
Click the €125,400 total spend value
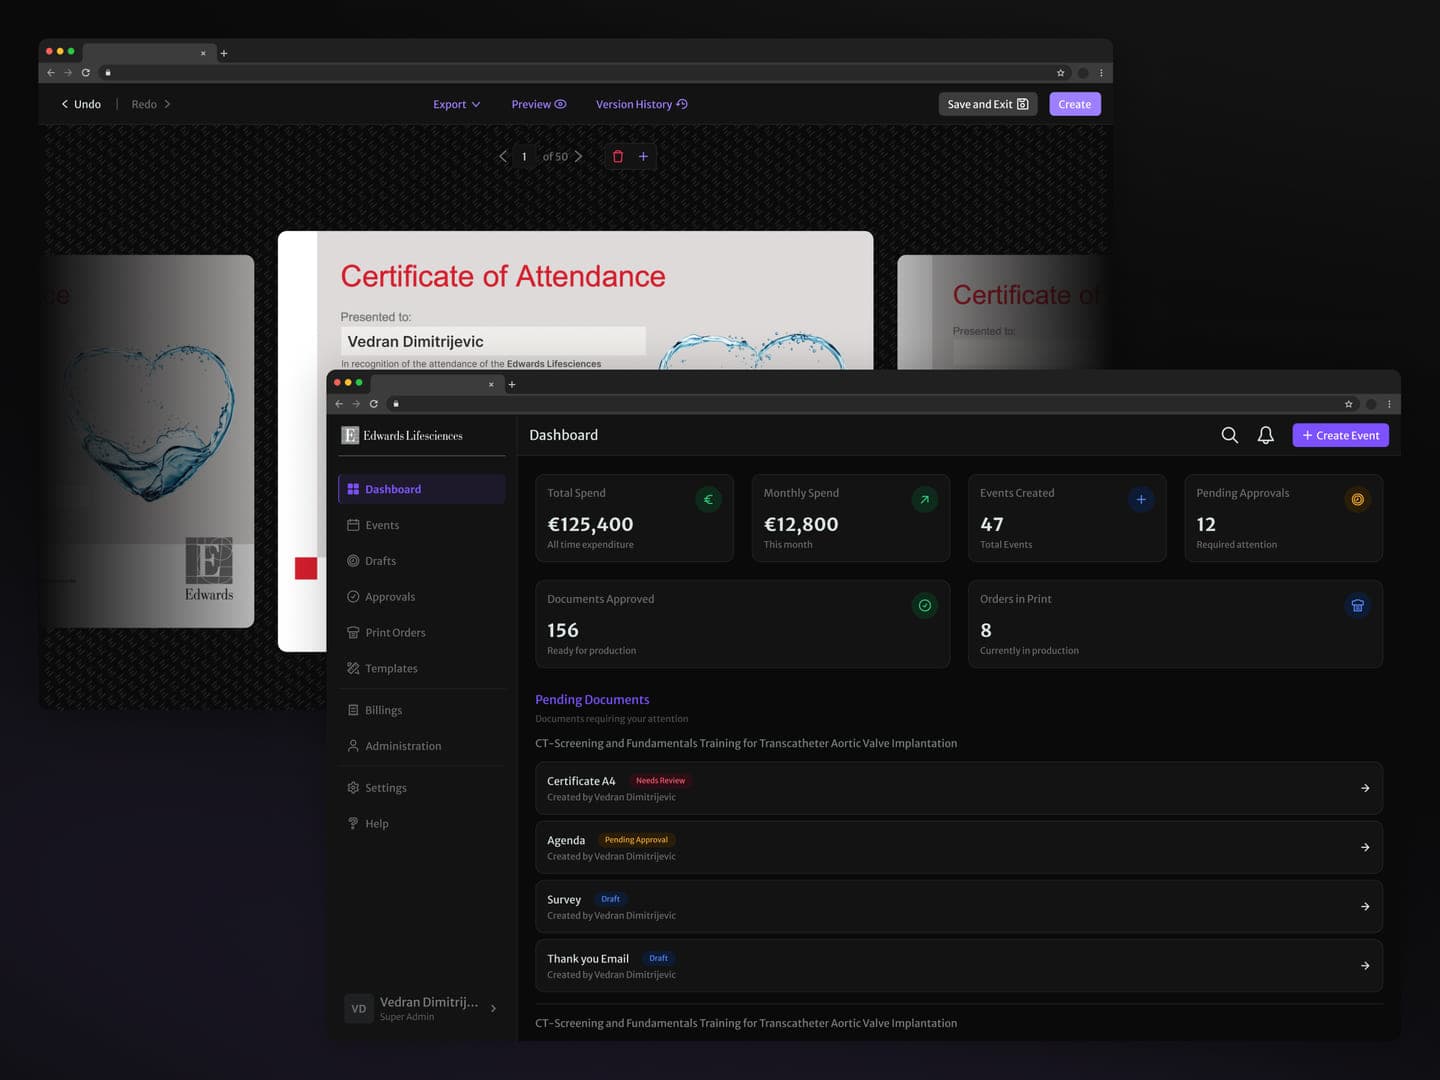590,524
